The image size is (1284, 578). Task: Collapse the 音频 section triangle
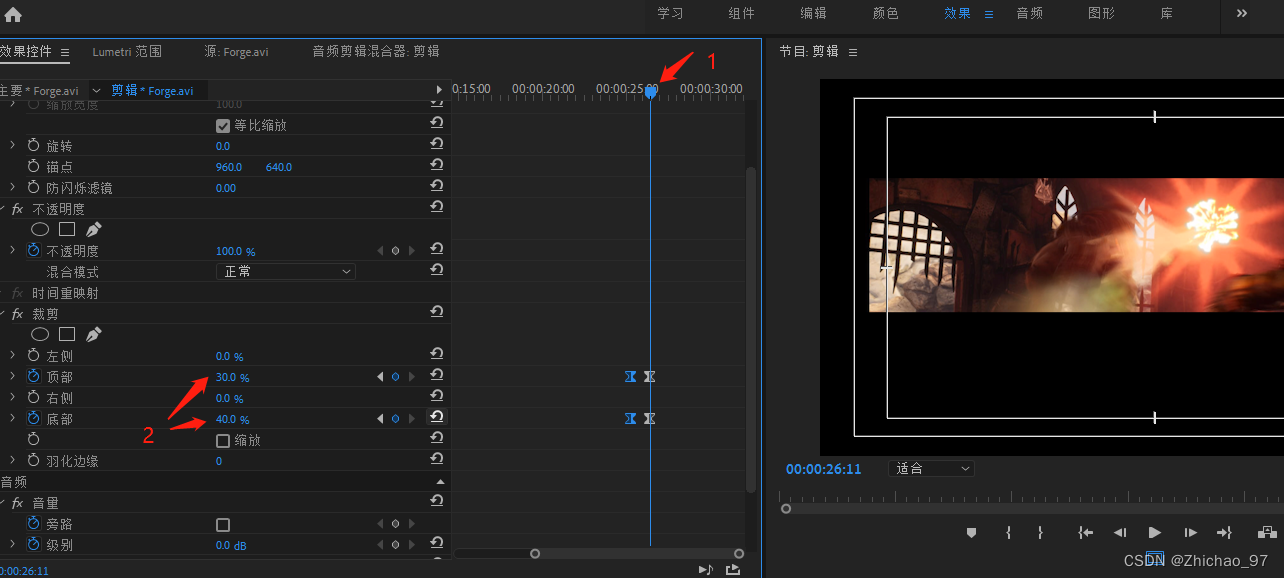pos(440,482)
